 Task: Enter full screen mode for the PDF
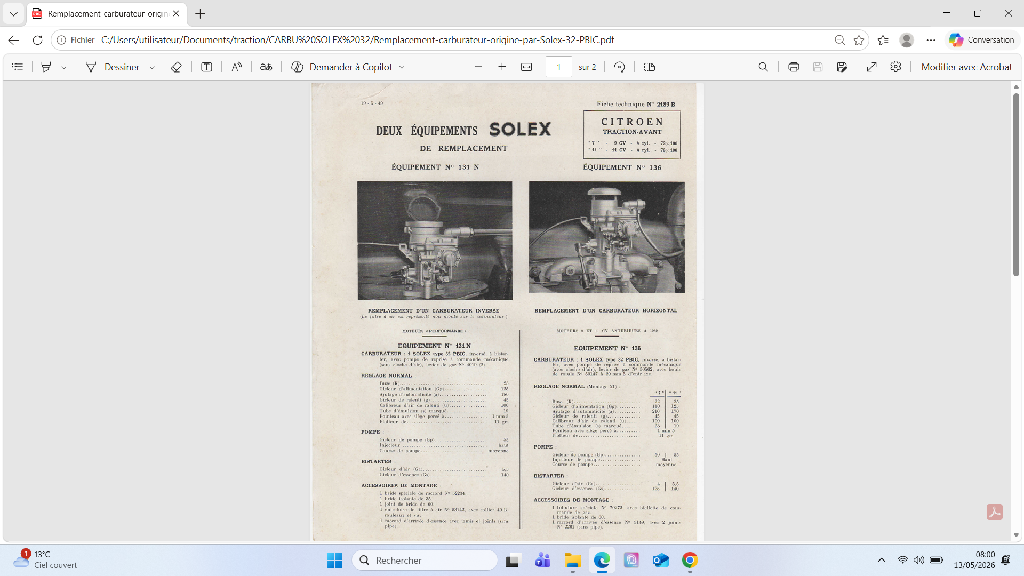(x=871, y=67)
